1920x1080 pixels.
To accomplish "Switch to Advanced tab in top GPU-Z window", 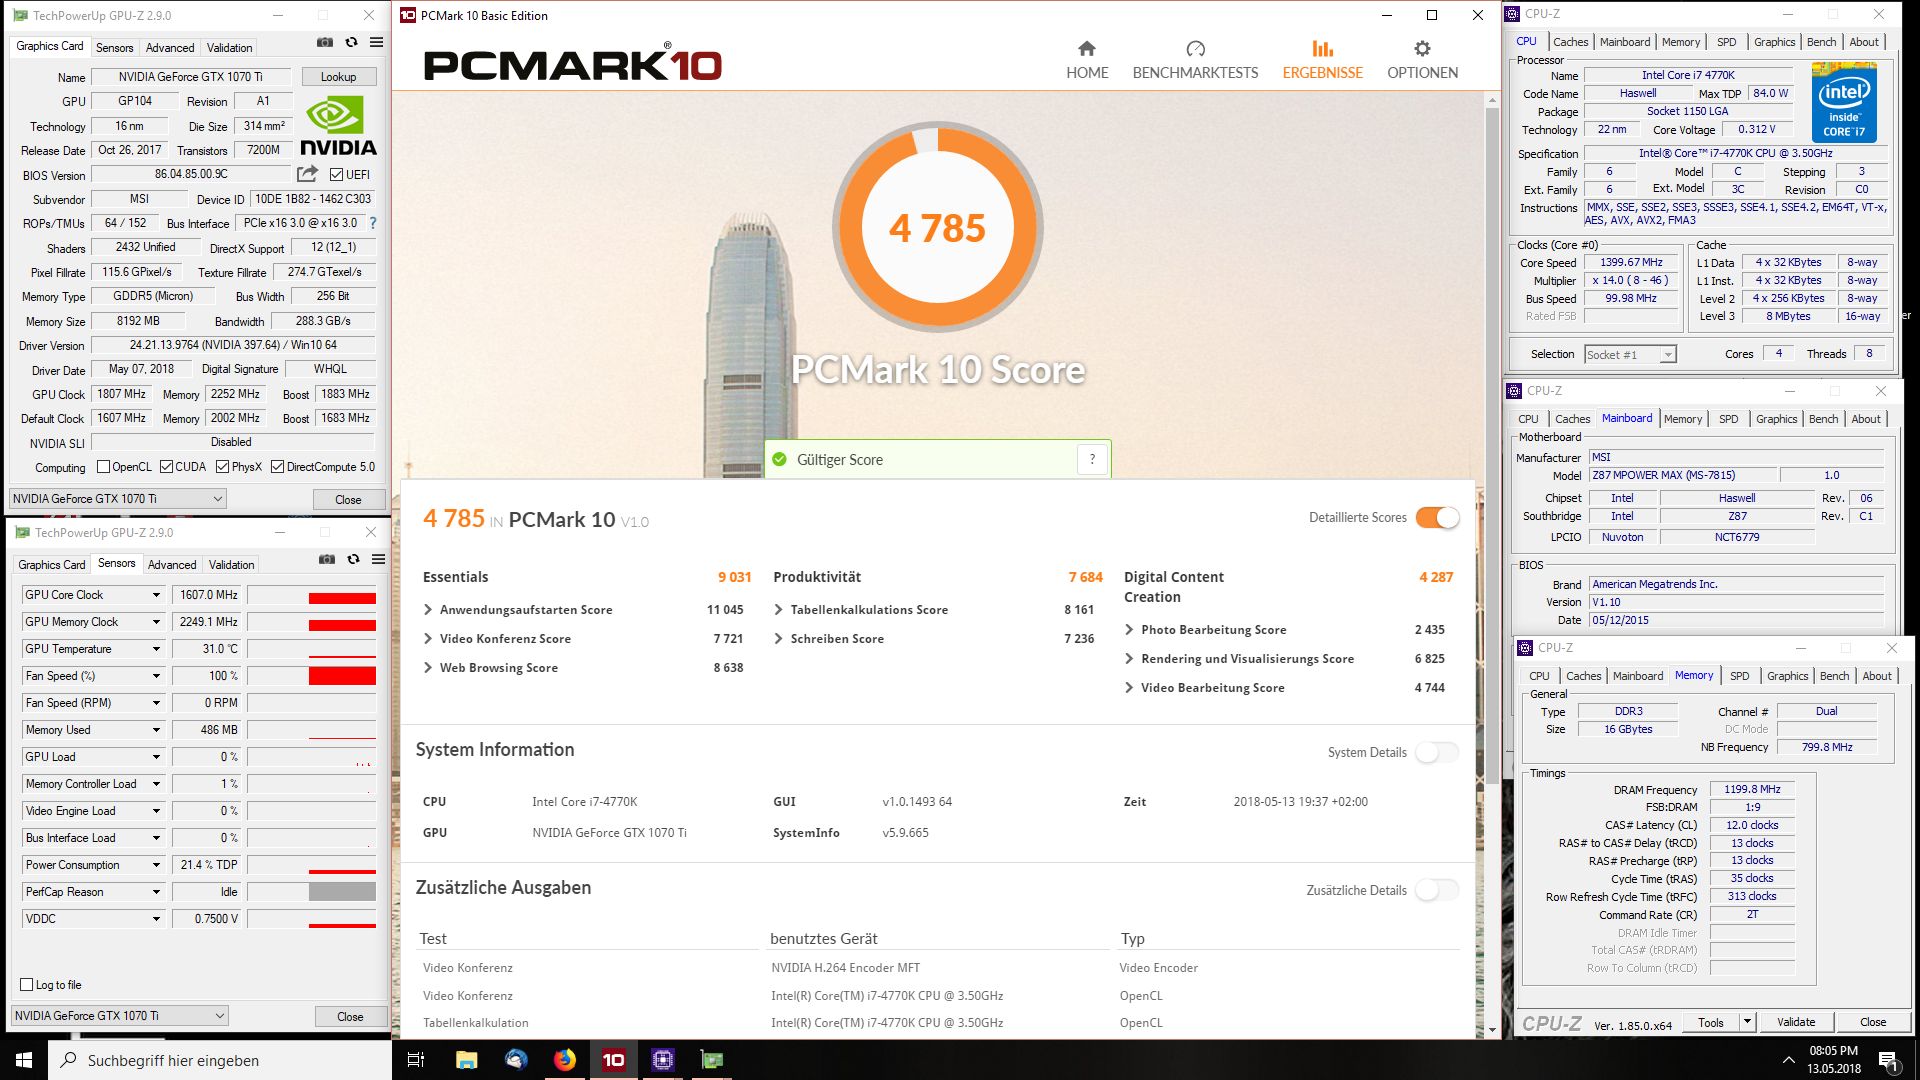I will [170, 48].
